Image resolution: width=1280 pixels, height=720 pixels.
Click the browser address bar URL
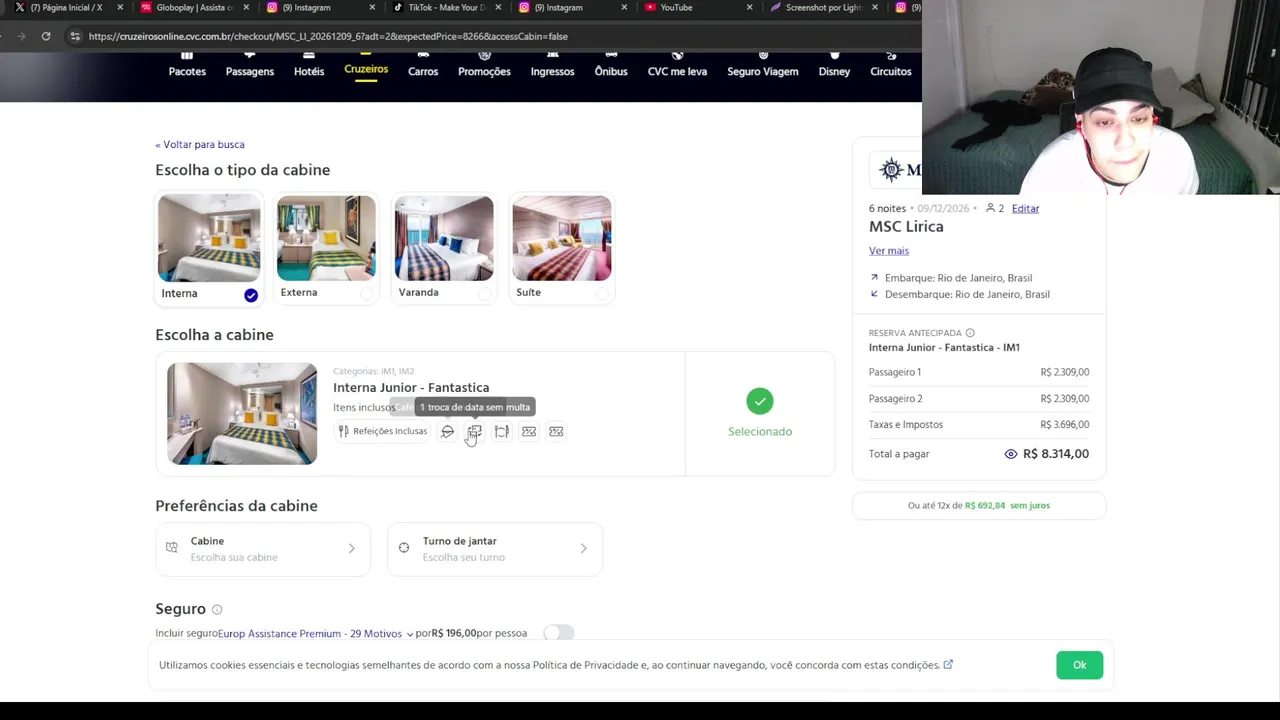328,36
